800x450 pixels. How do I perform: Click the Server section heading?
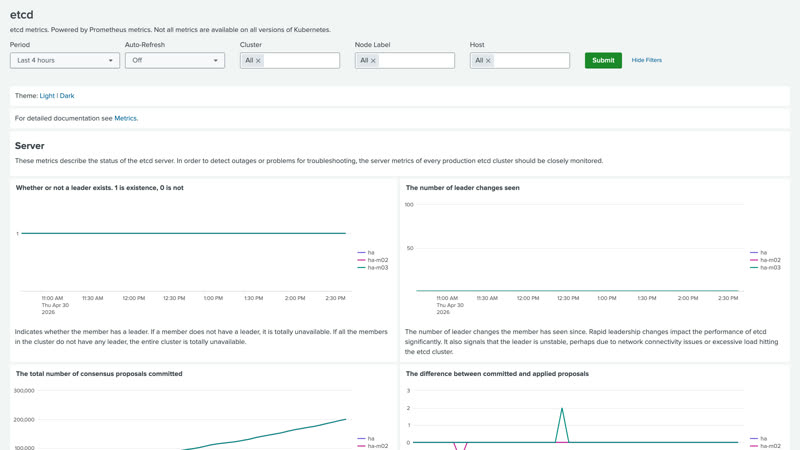30,146
